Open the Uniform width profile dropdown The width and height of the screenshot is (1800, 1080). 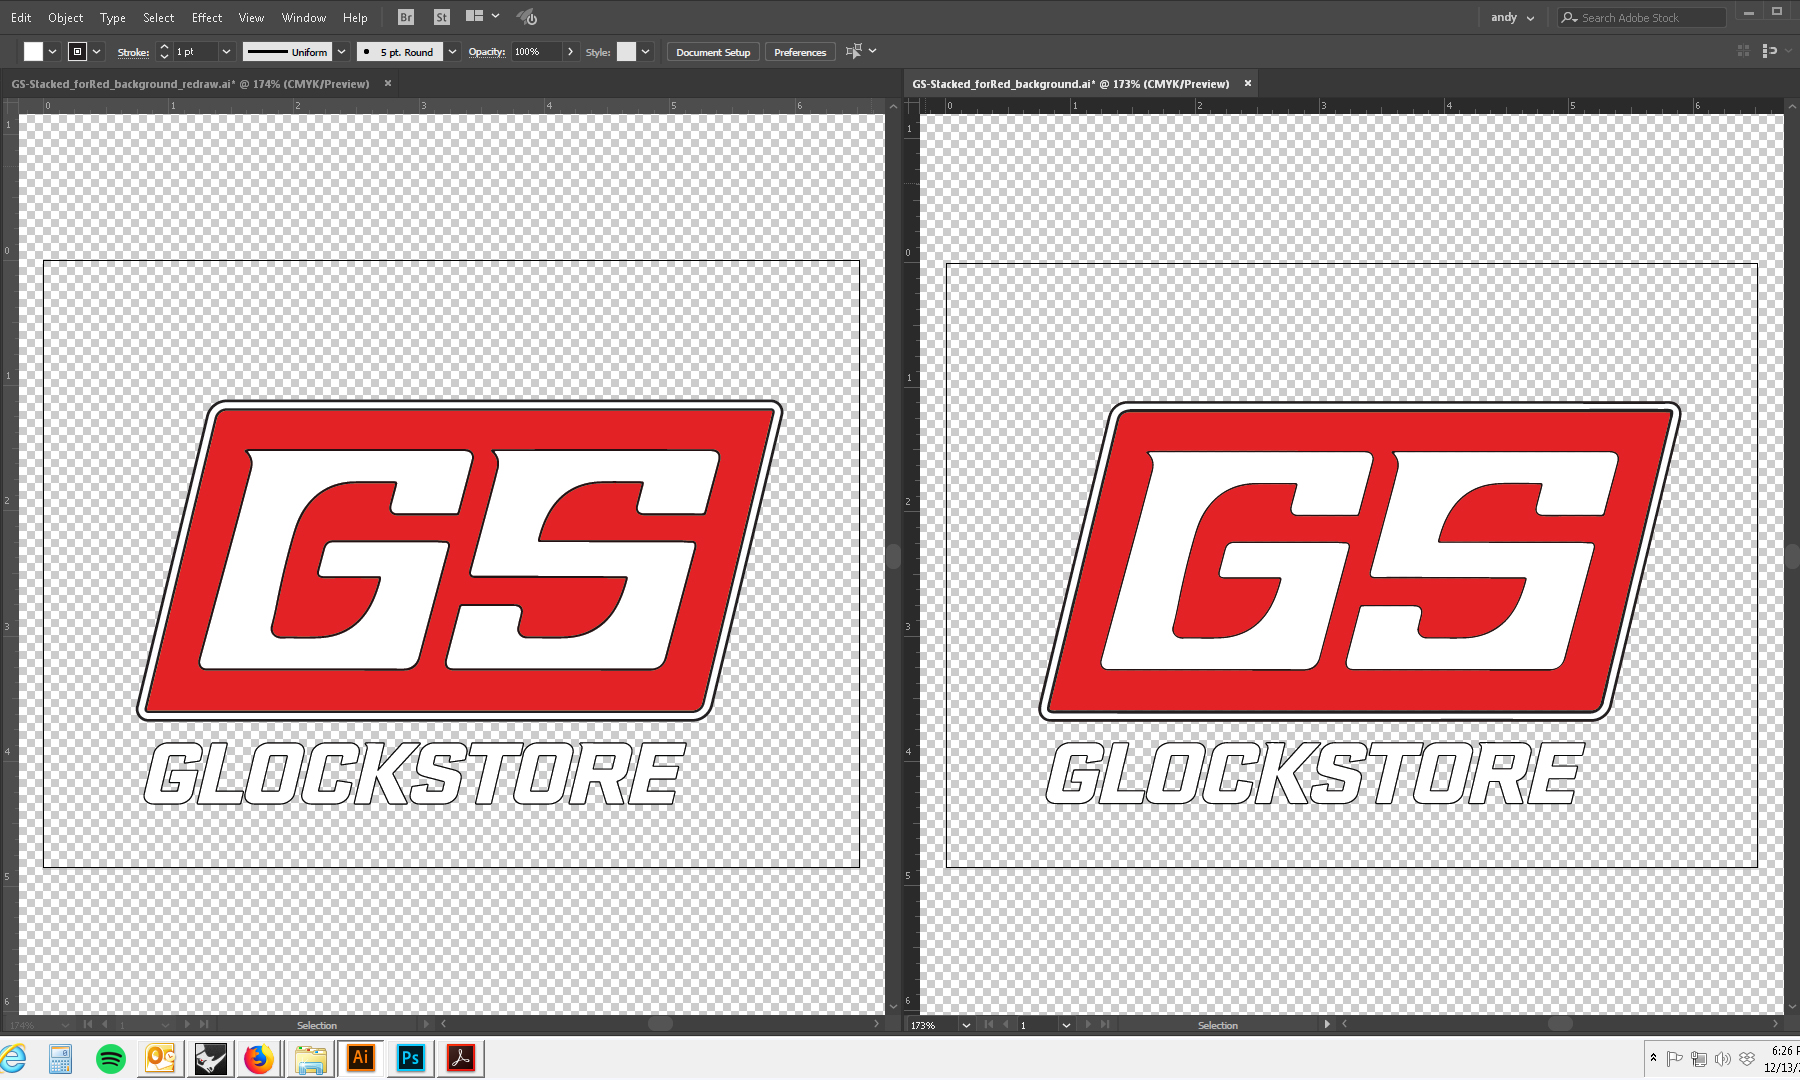click(342, 51)
